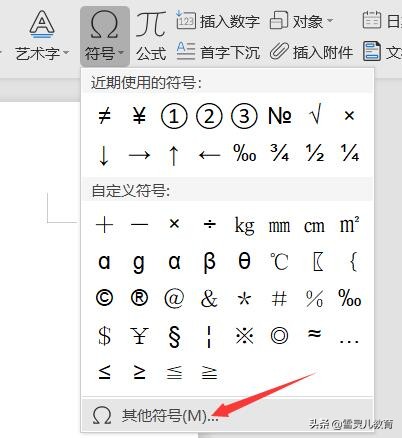Insert the asterisk * symbol

tap(244, 299)
